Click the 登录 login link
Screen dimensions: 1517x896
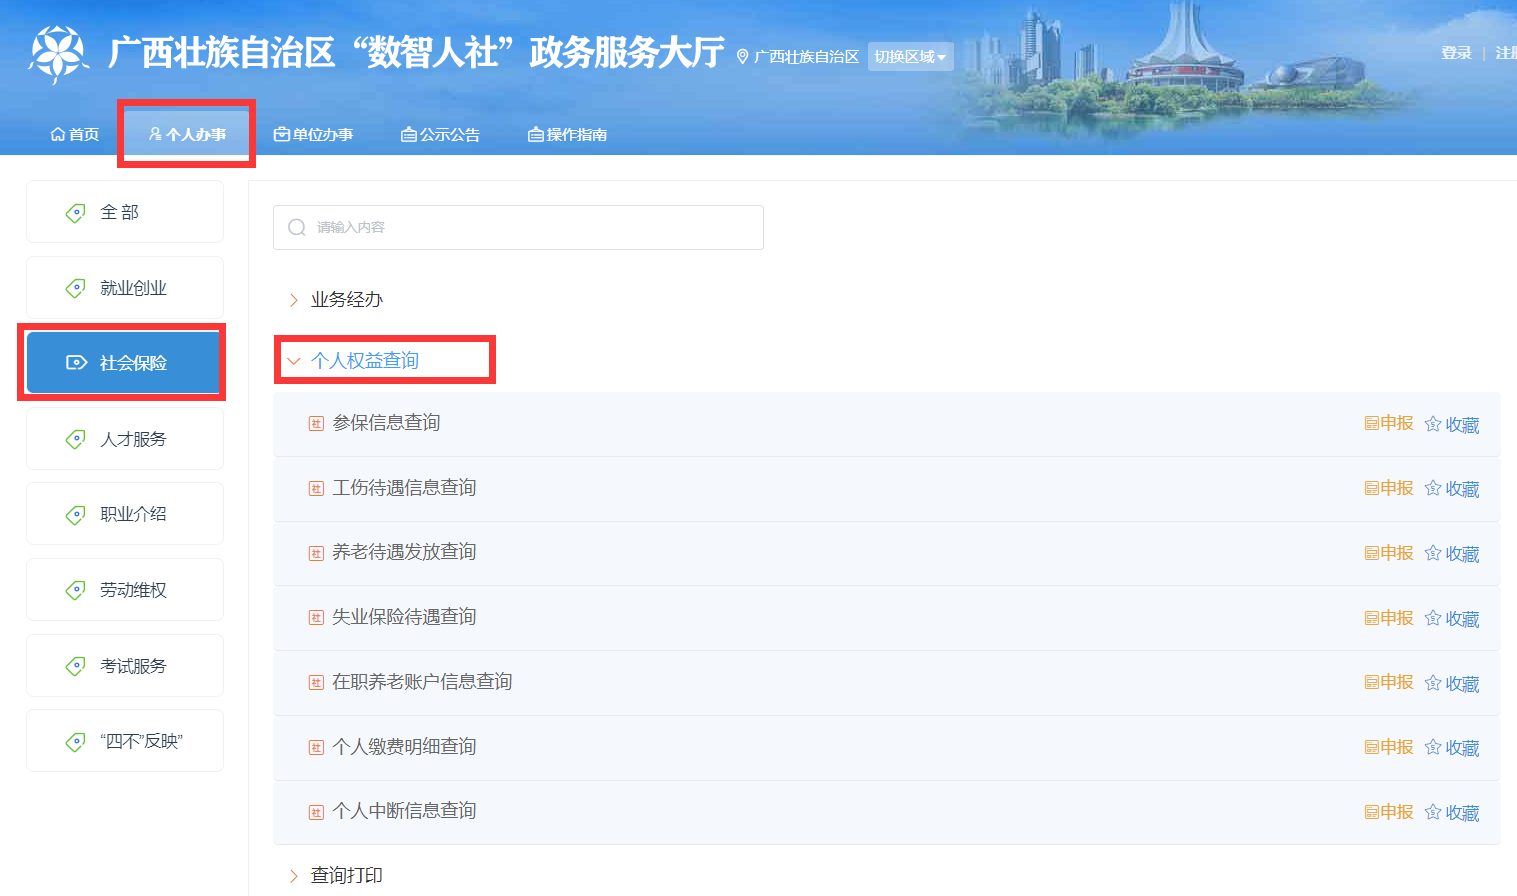pos(1455,53)
